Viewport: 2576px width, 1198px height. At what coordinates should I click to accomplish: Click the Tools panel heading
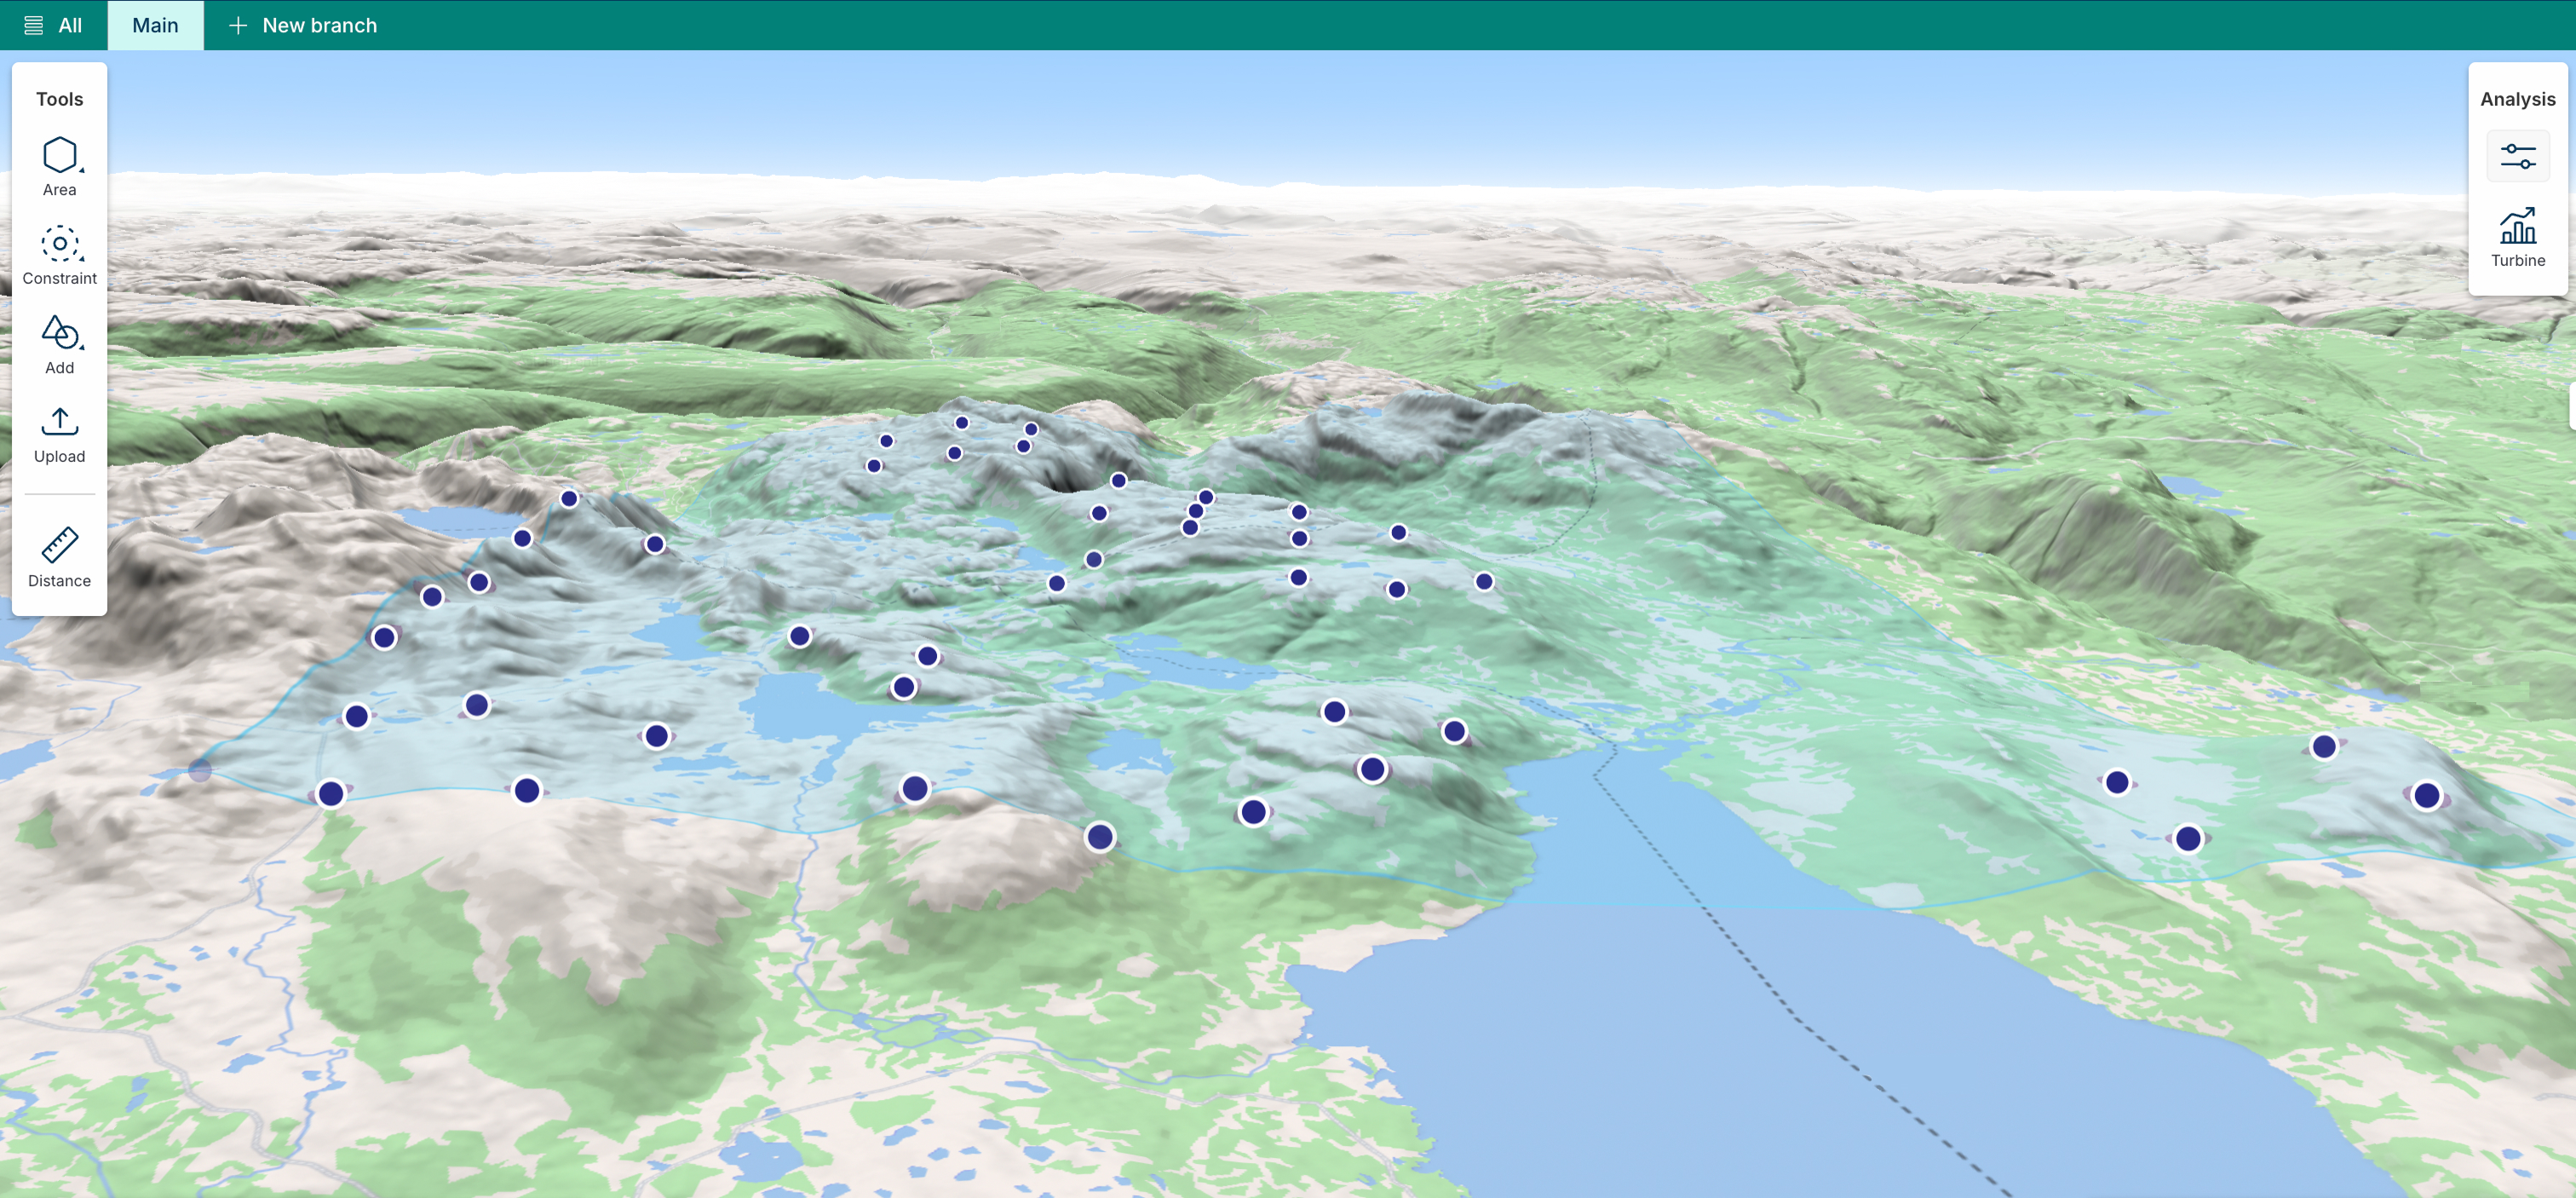[59, 99]
